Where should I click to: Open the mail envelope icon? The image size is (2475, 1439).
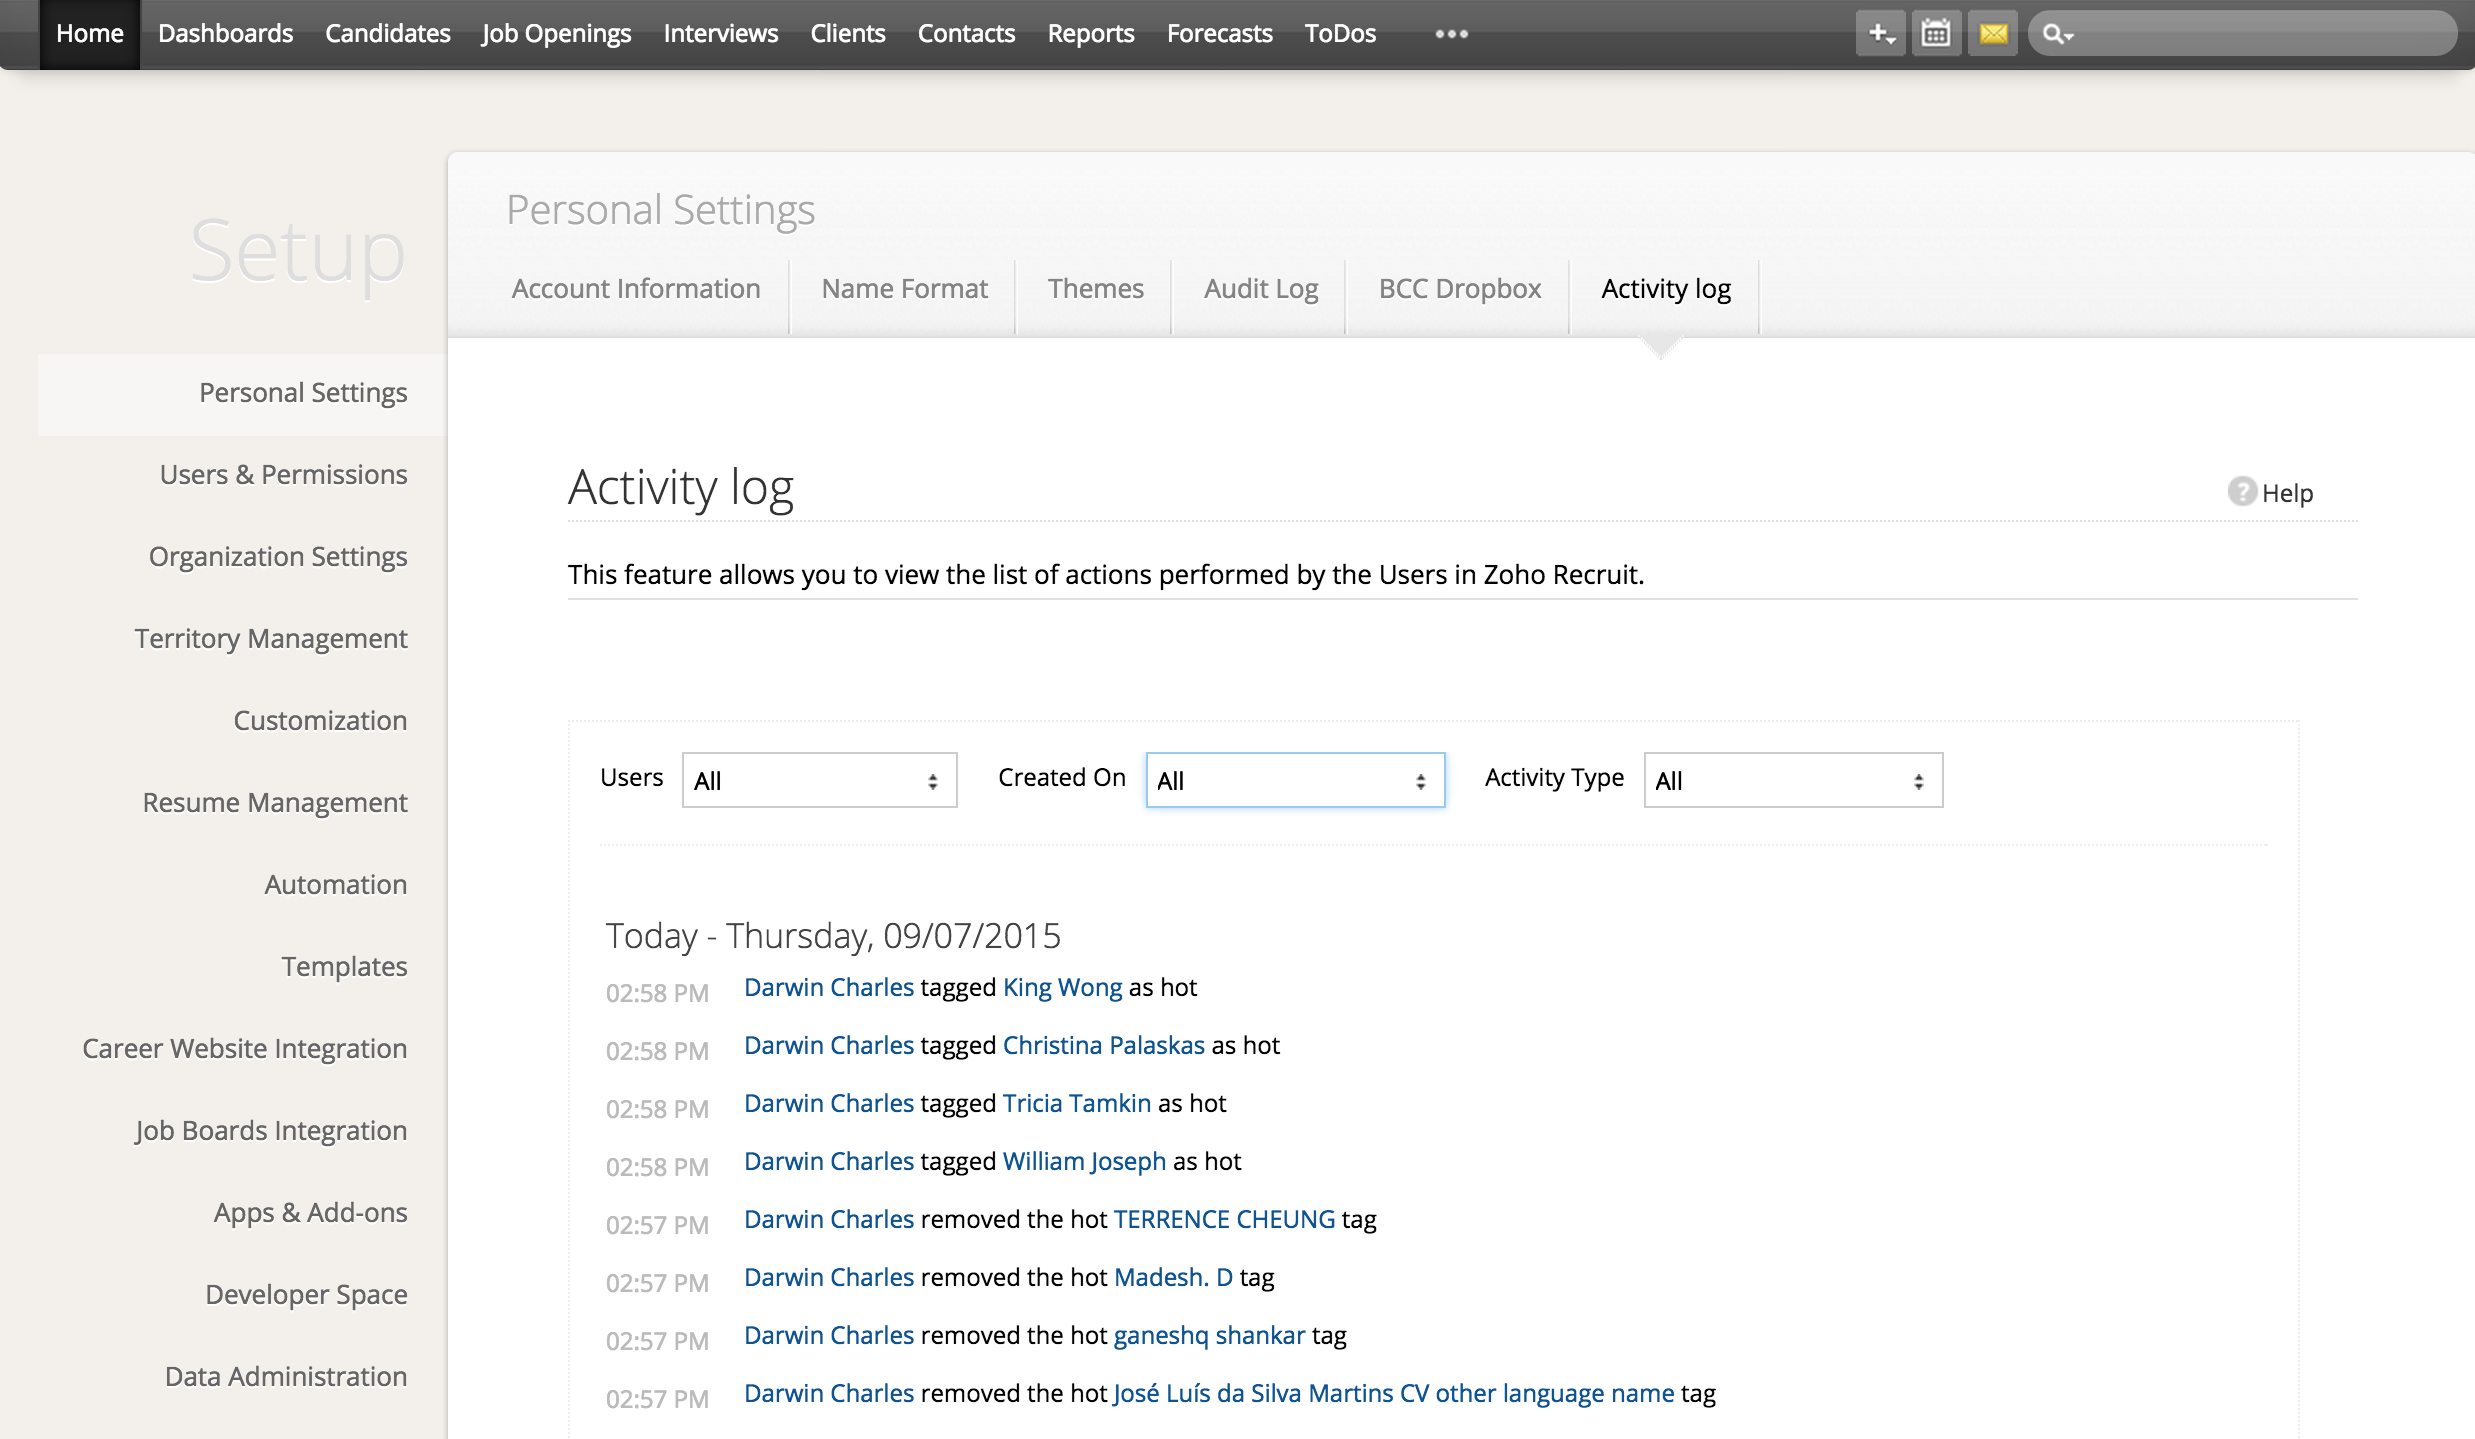[1993, 34]
